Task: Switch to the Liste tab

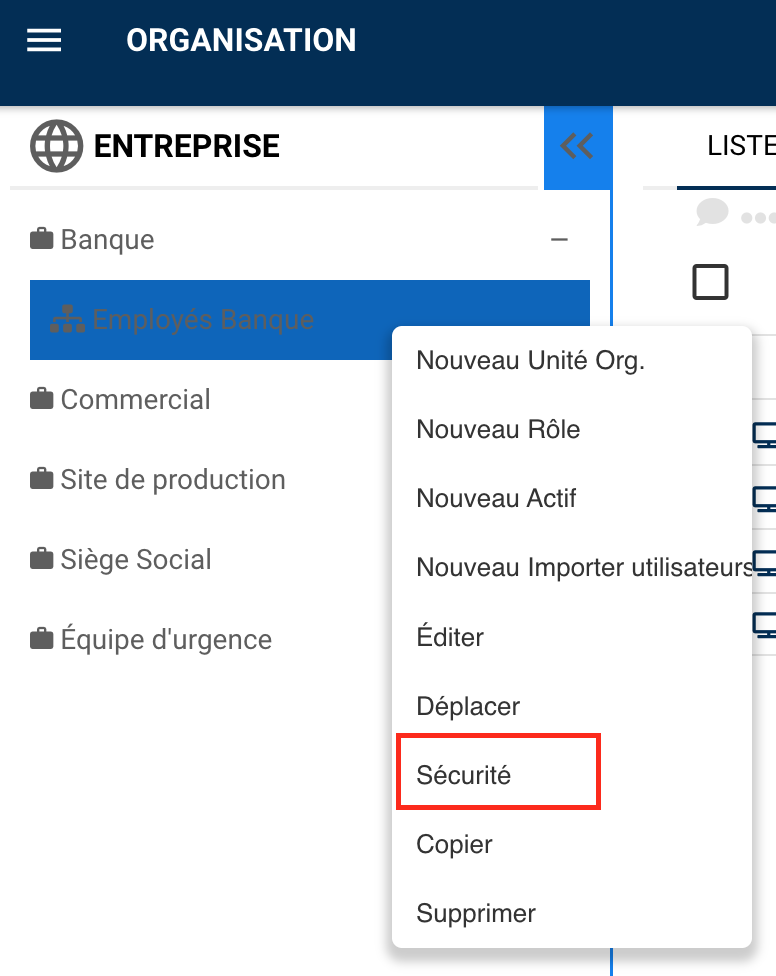Action: tap(740, 146)
